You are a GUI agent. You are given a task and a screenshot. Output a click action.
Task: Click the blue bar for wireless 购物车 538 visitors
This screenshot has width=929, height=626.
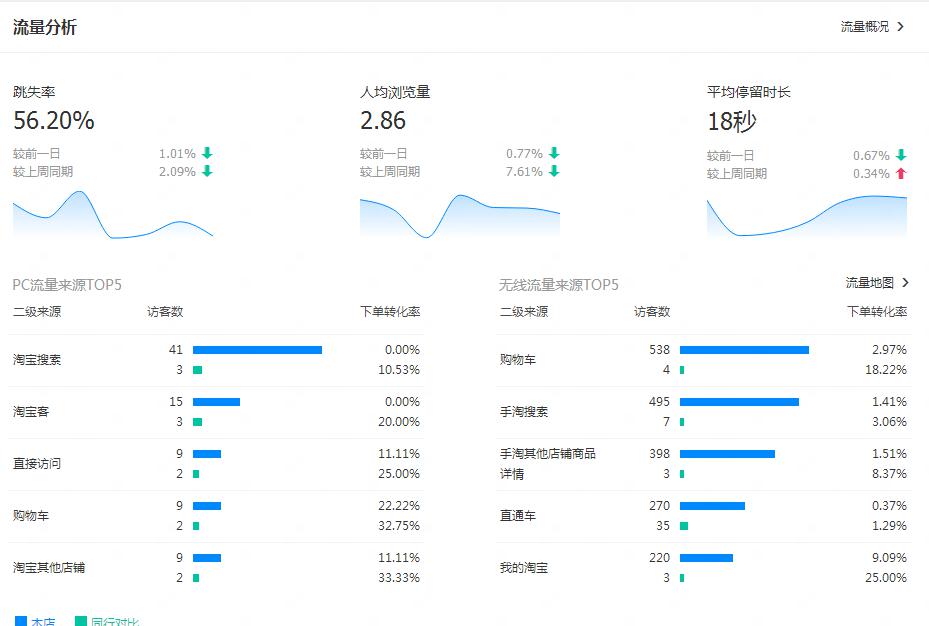click(744, 350)
